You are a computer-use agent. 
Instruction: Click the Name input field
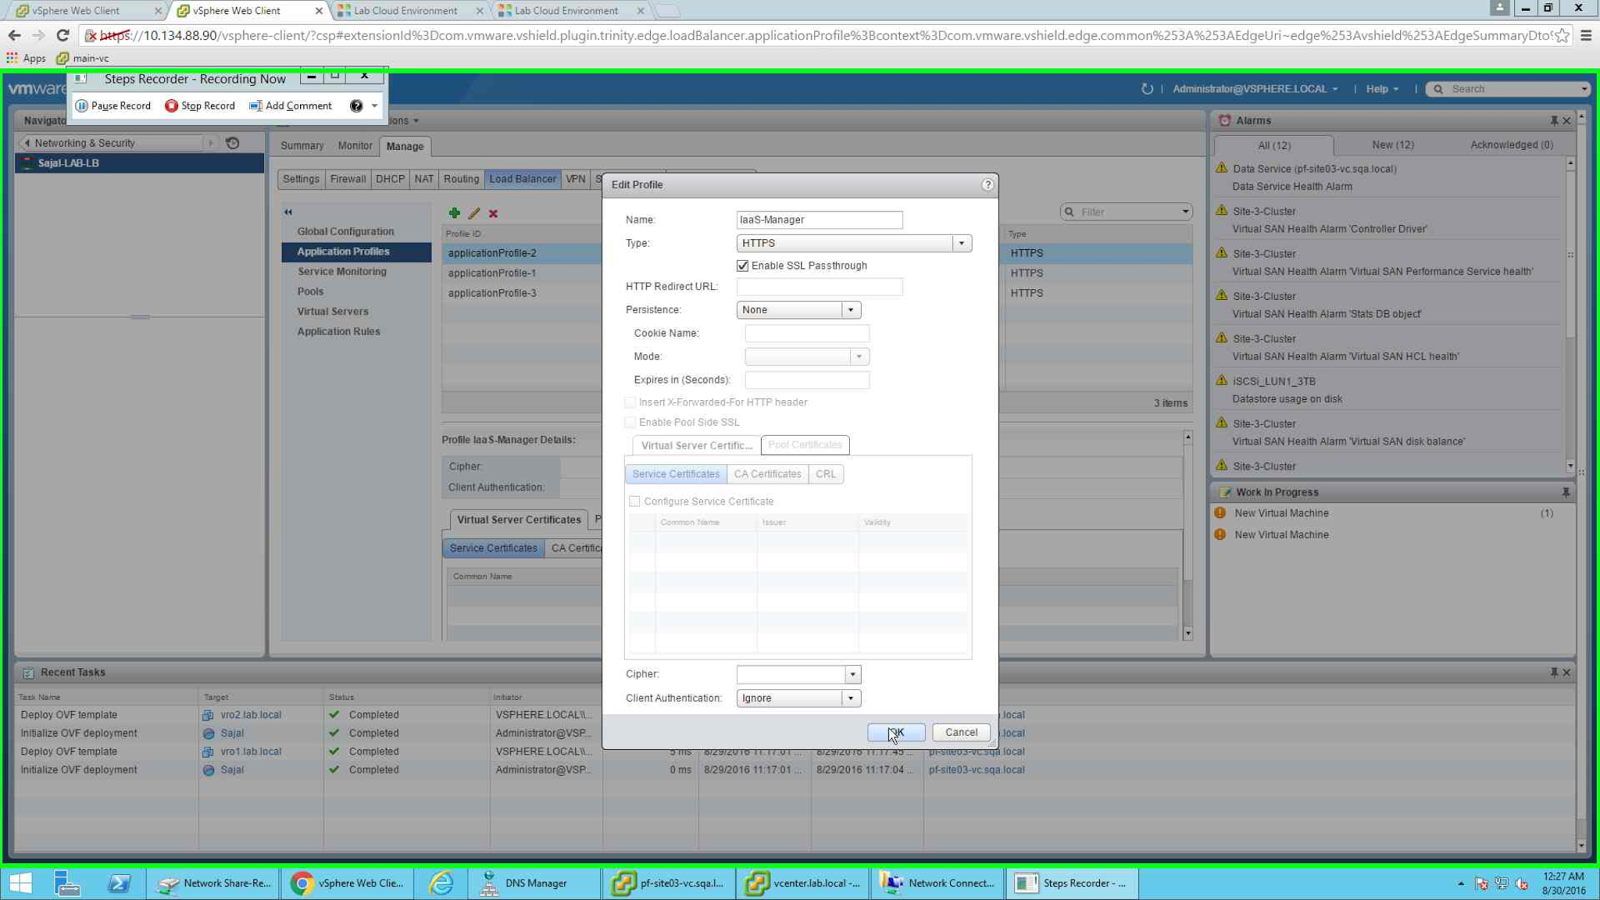[x=819, y=220]
